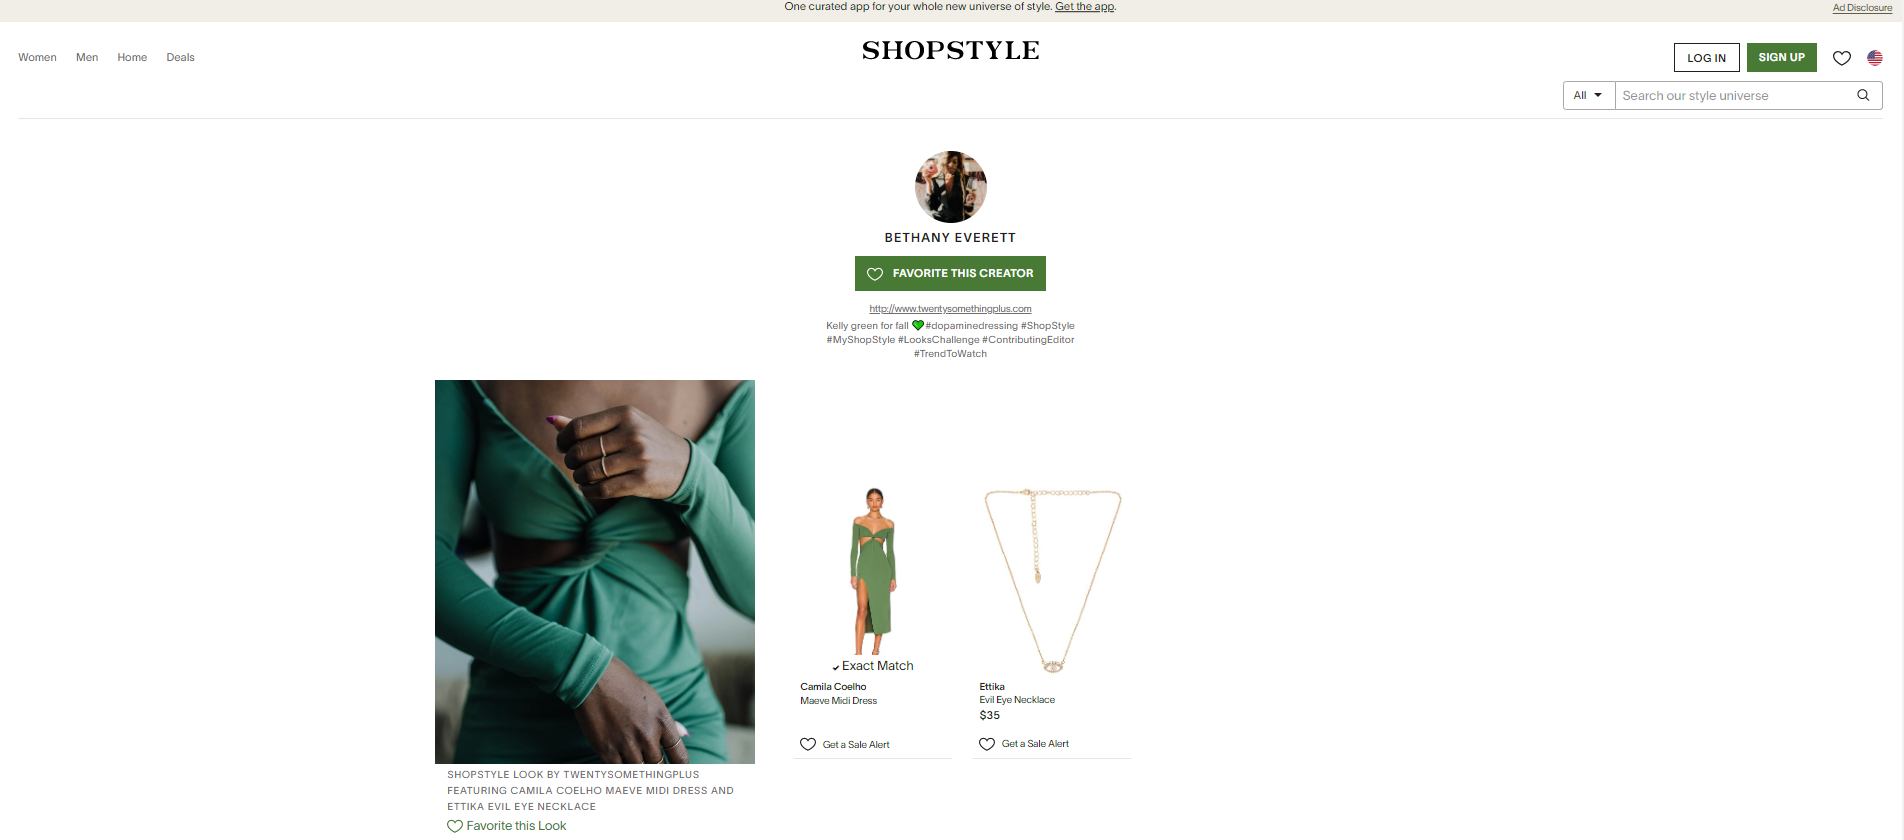Go to the Deals section

coord(180,58)
